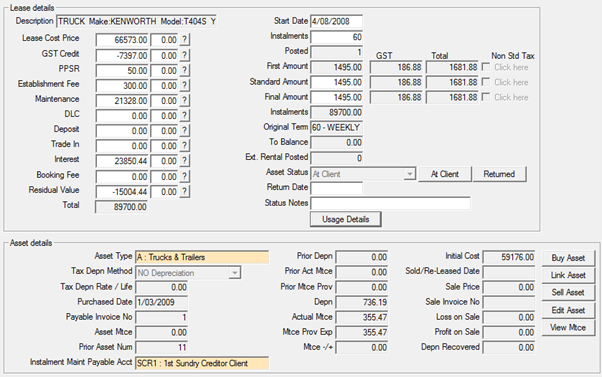Image resolution: width=602 pixels, height=377 pixels.
Task: Click the Asset Type field A : Trucks & Trailers
Action: pyautogui.click(x=202, y=257)
